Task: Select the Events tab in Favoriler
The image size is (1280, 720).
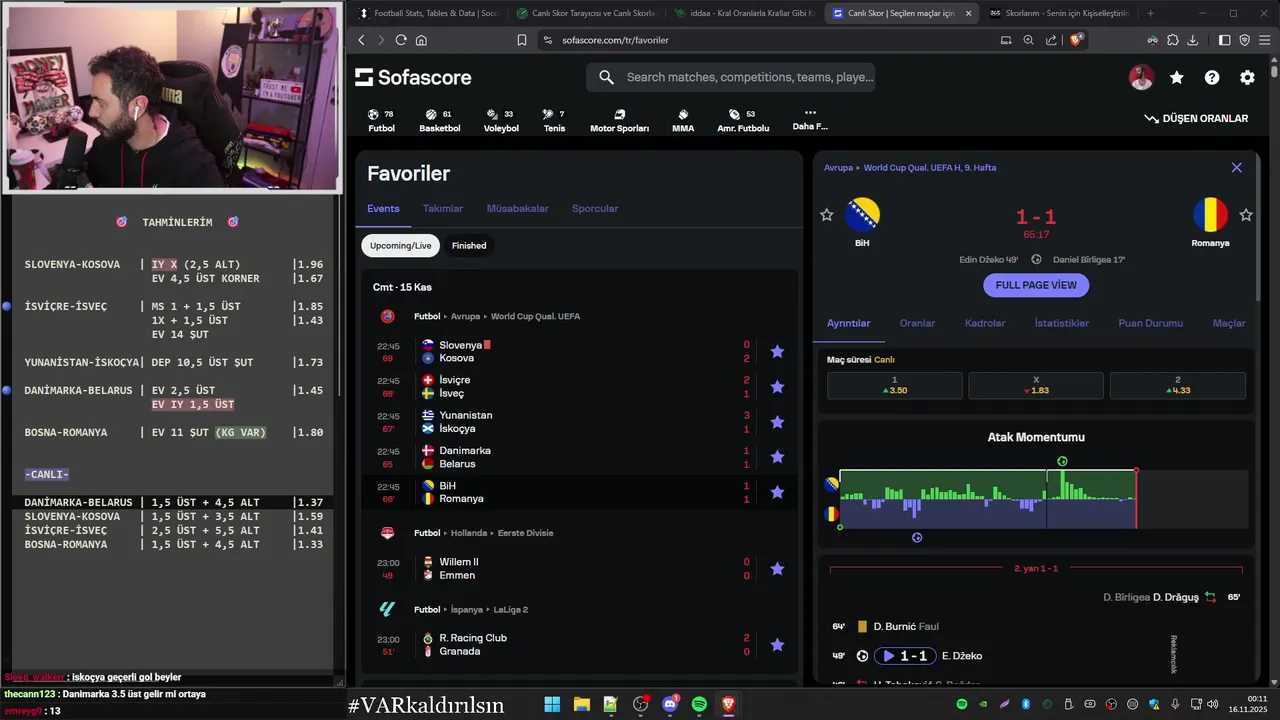Action: click(383, 209)
